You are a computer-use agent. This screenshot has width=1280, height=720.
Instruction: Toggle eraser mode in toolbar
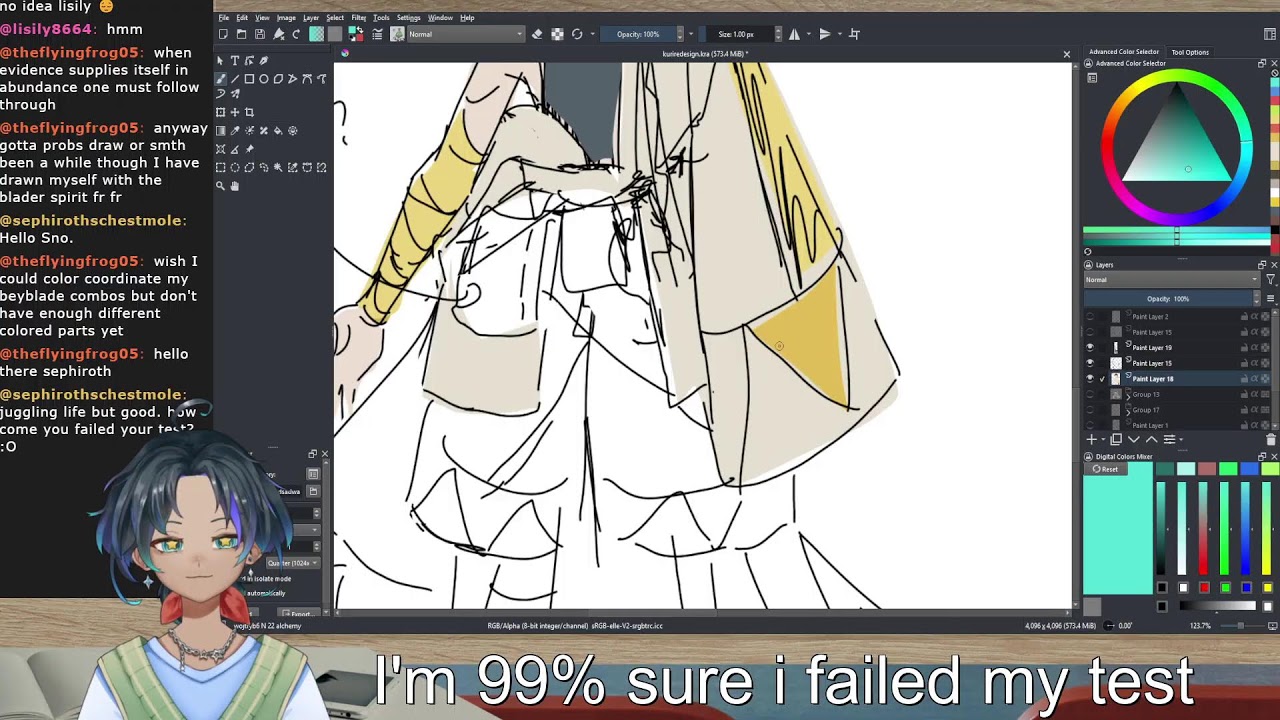(537, 34)
